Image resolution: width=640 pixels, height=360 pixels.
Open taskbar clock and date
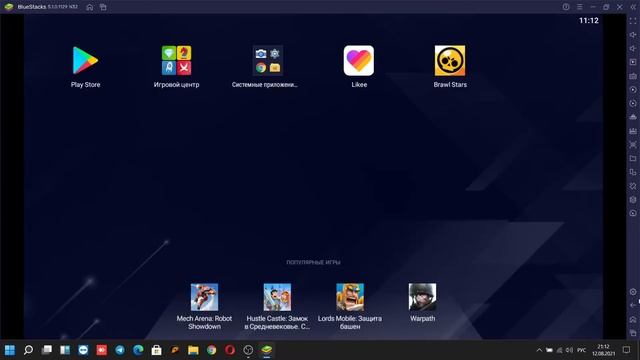(604, 350)
